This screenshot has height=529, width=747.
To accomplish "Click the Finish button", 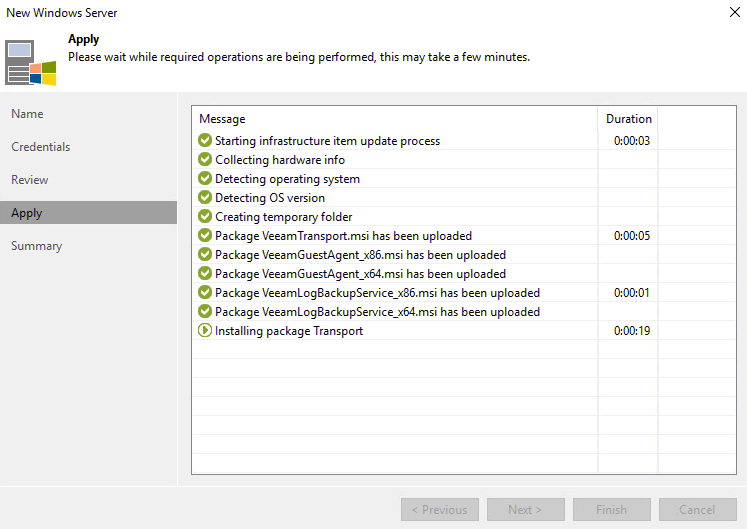I will pos(611,510).
